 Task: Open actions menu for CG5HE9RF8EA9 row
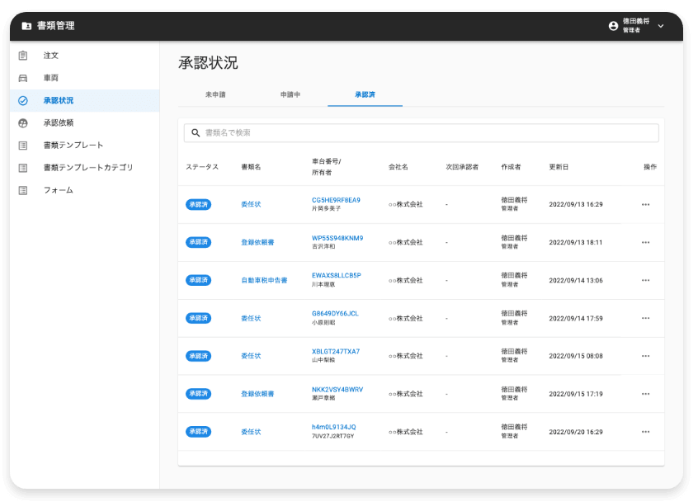(x=645, y=204)
